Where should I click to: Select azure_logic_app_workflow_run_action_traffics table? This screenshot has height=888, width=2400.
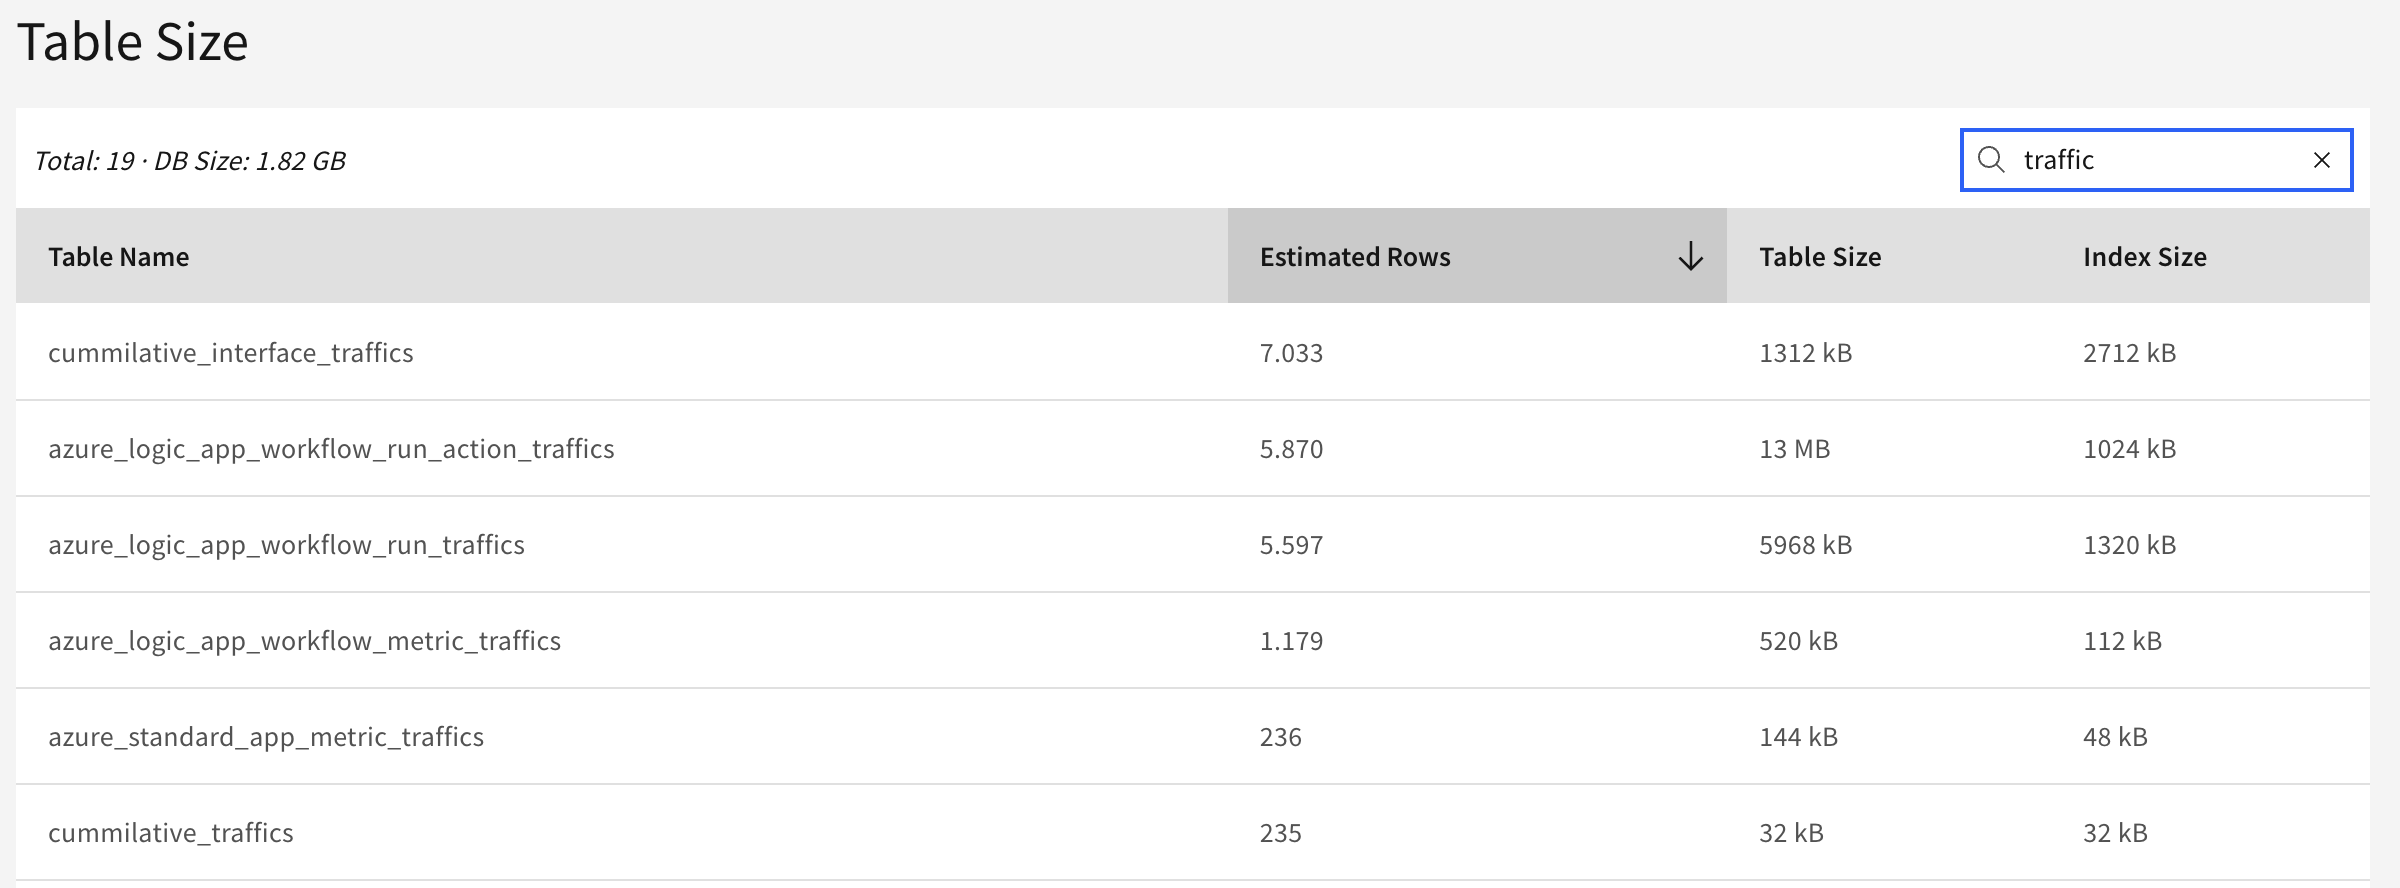pos(331,449)
